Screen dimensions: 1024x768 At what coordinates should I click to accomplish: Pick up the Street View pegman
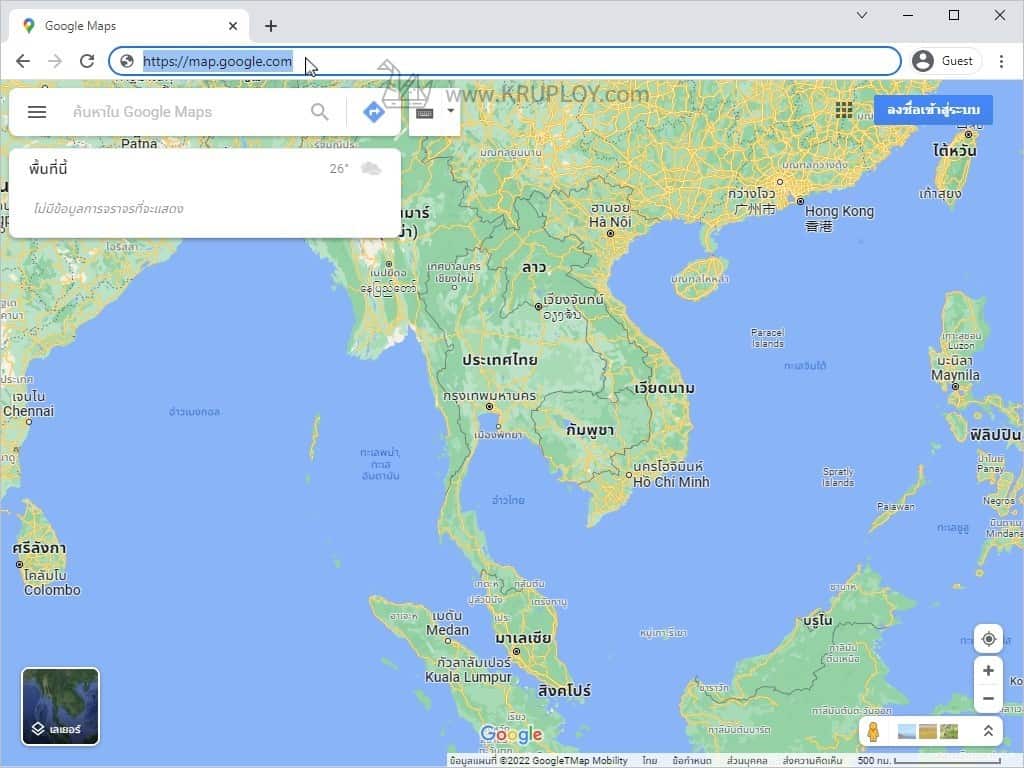[873, 731]
